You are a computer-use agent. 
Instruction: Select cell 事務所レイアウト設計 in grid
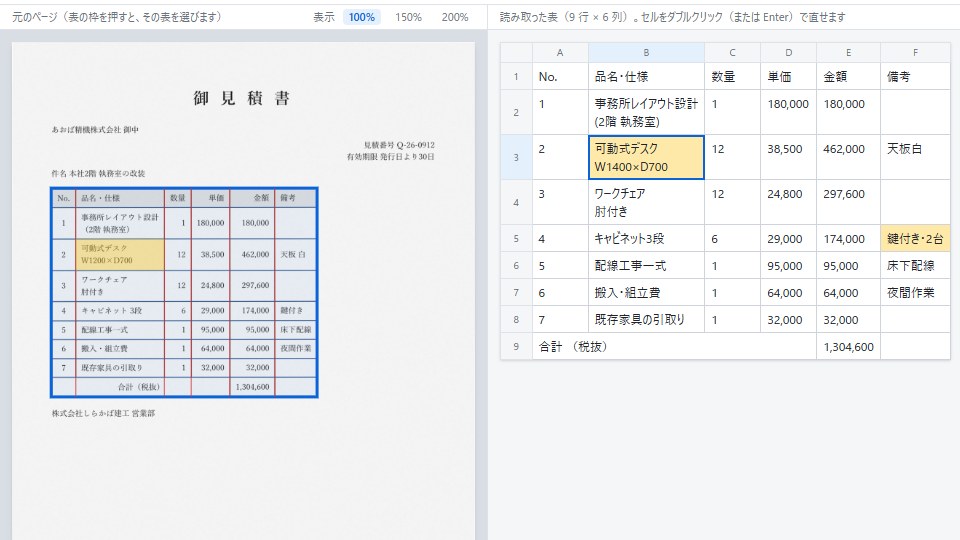click(647, 112)
